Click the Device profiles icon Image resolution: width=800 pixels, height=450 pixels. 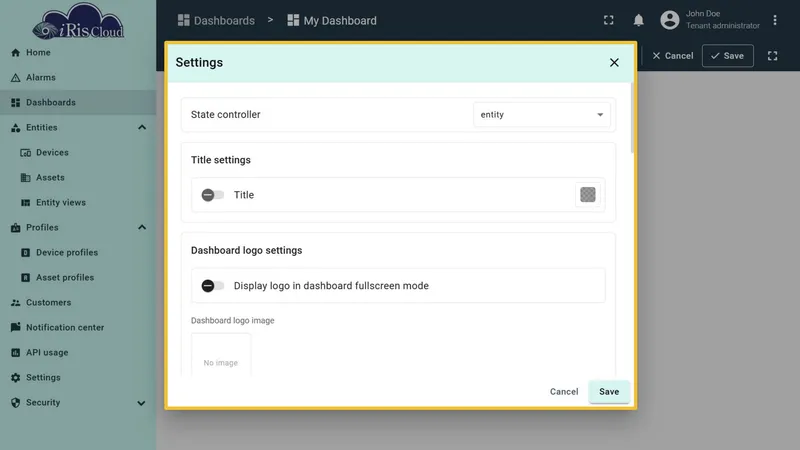point(26,253)
